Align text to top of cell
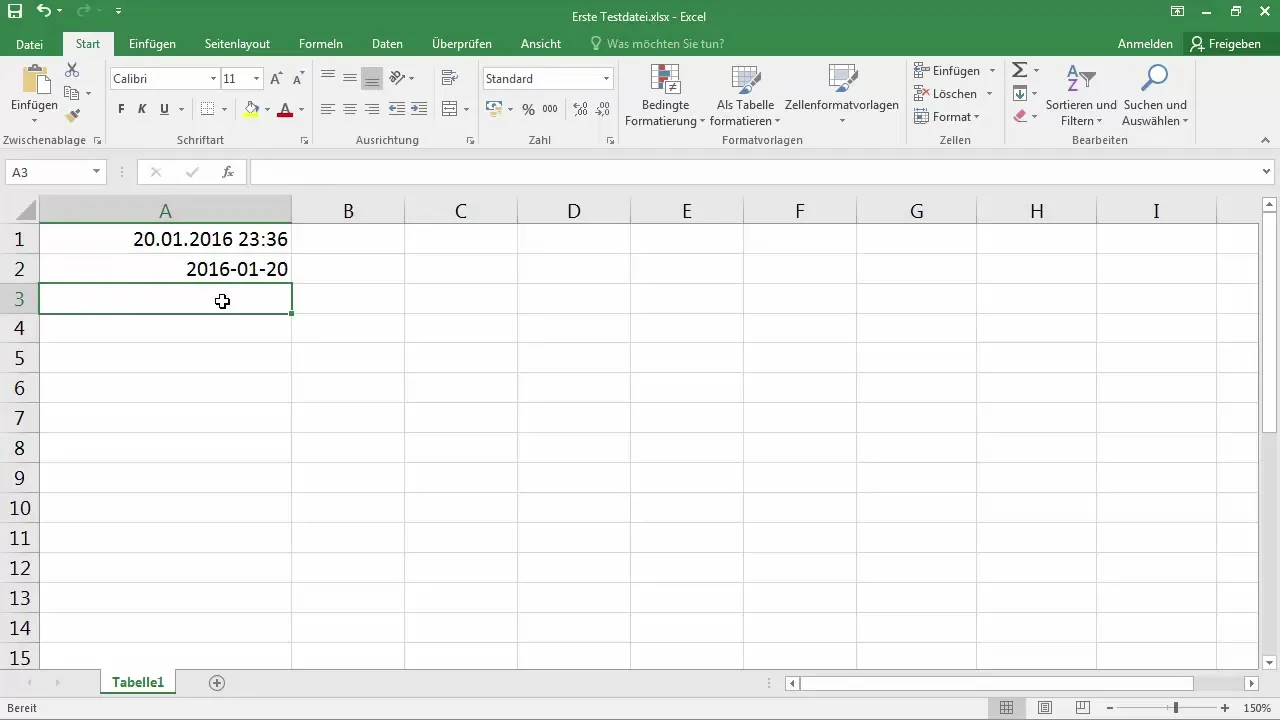Image resolution: width=1280 pixels, height=720 pixels. 327,78
